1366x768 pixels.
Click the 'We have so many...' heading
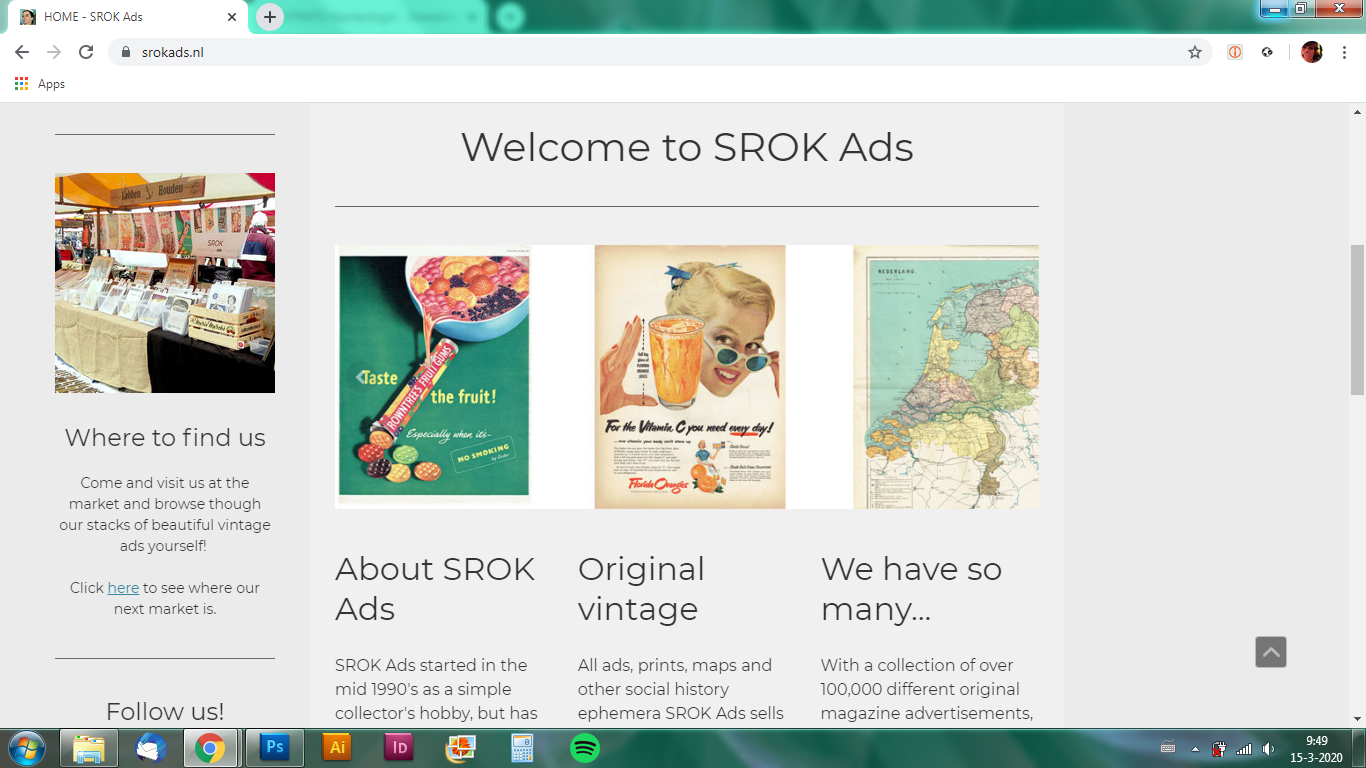[x=911, y=588]
